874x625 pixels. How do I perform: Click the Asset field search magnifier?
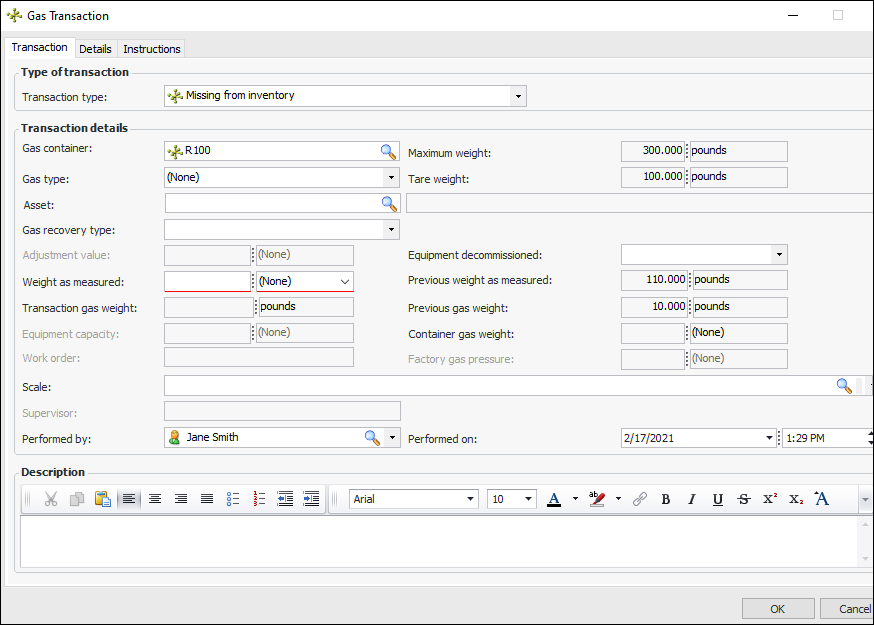(x=388, y=203)
